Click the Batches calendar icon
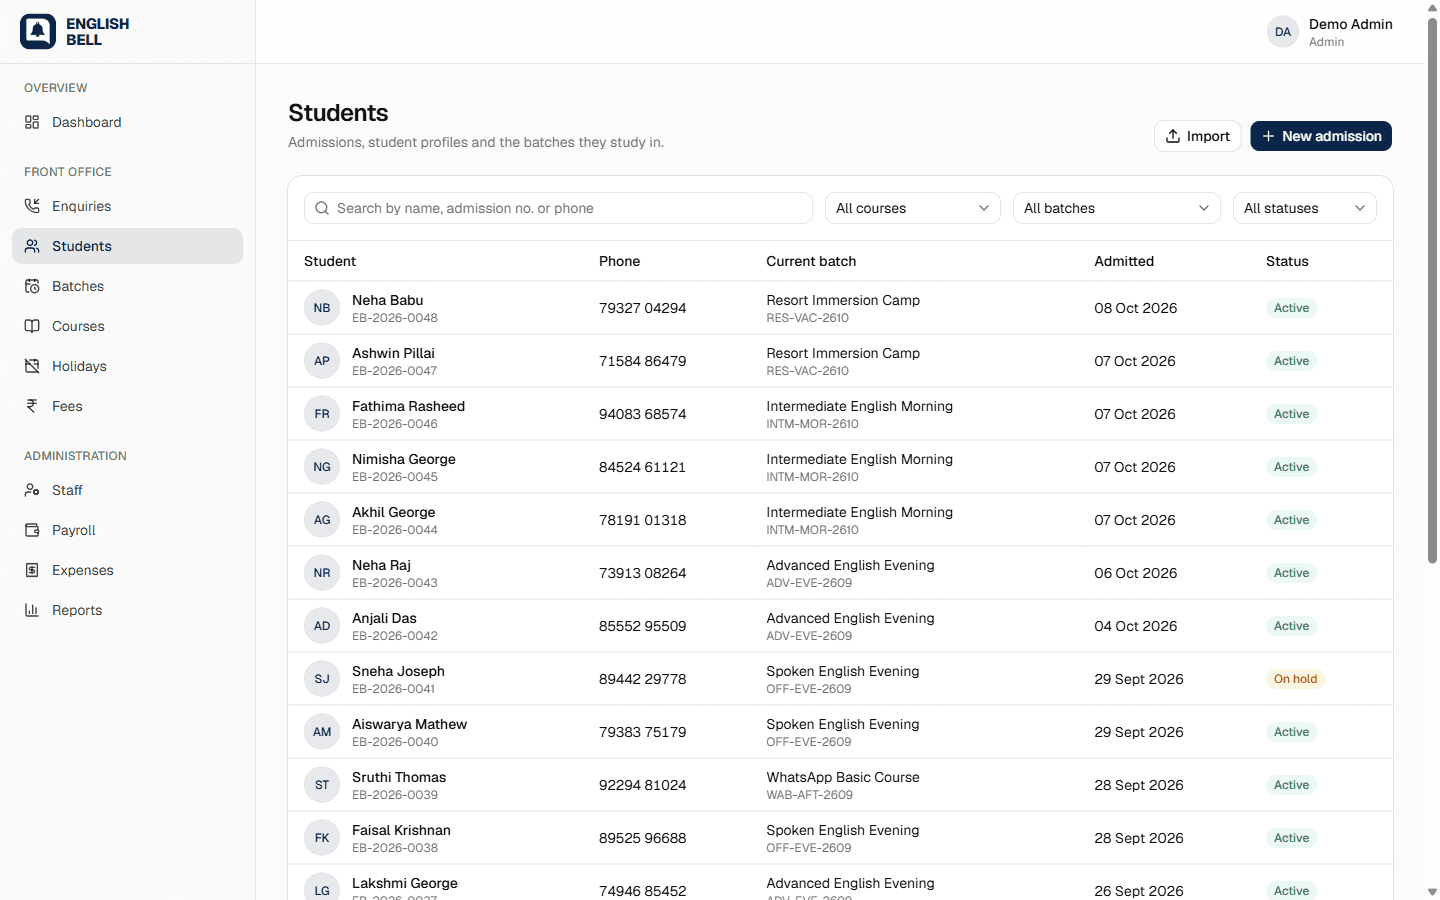This screenshot has width=1440, height=900. click(32, 286)
